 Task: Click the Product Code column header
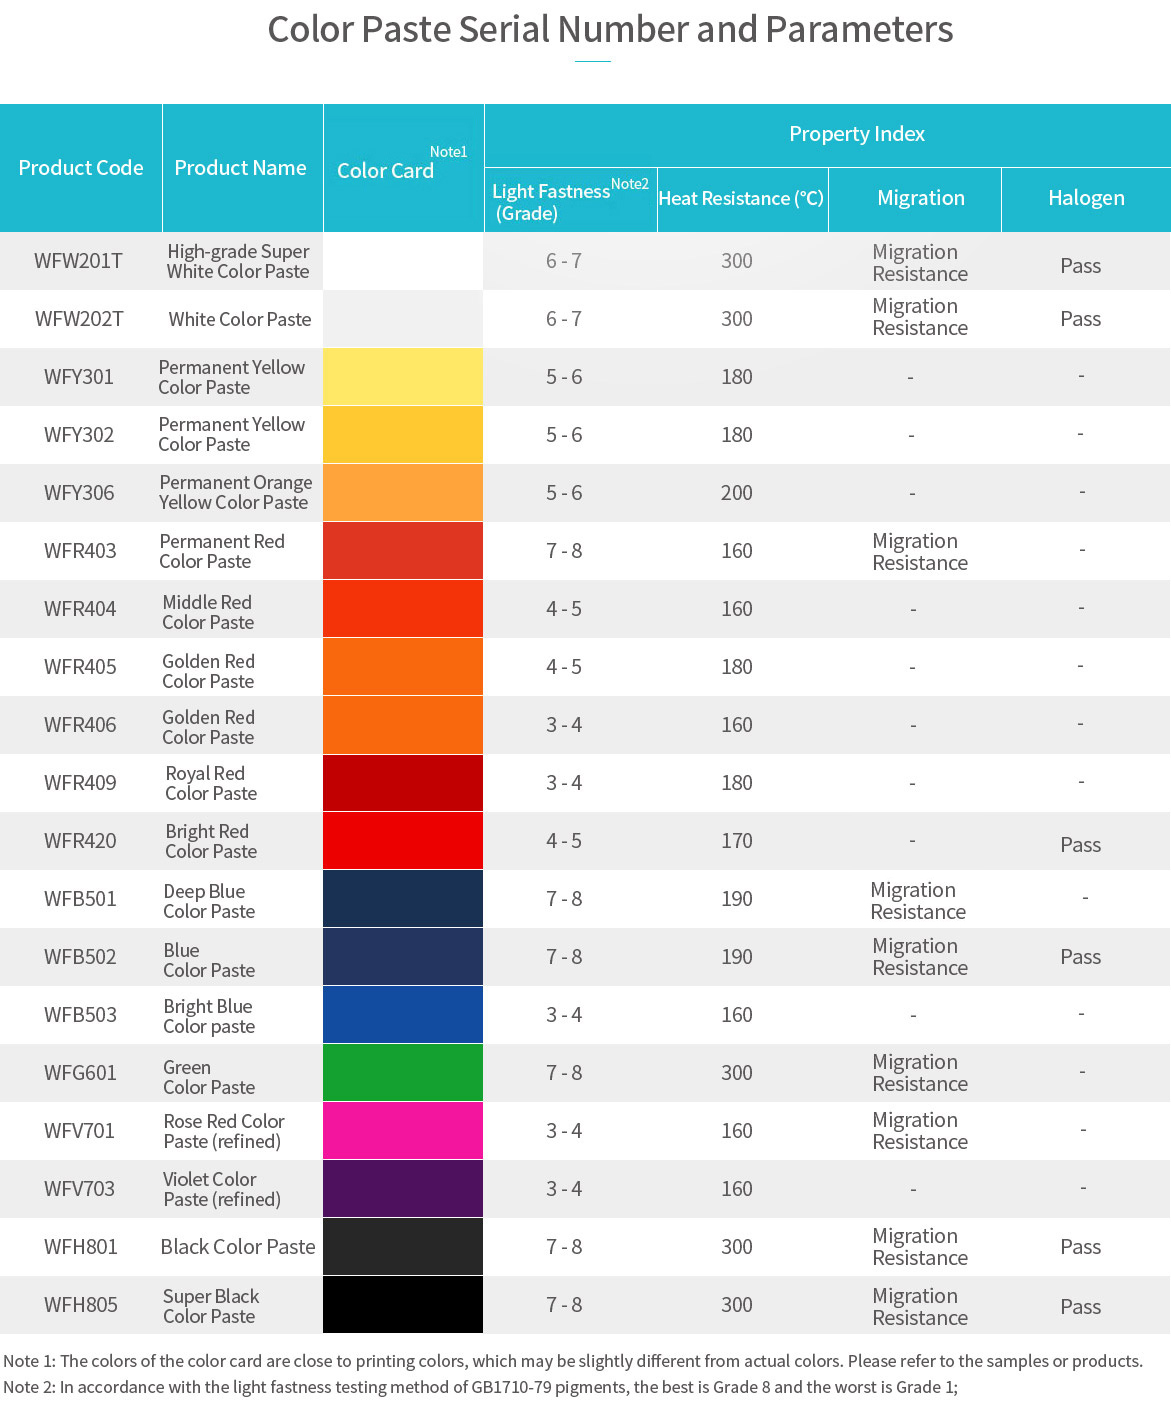(x=81, y=168)
